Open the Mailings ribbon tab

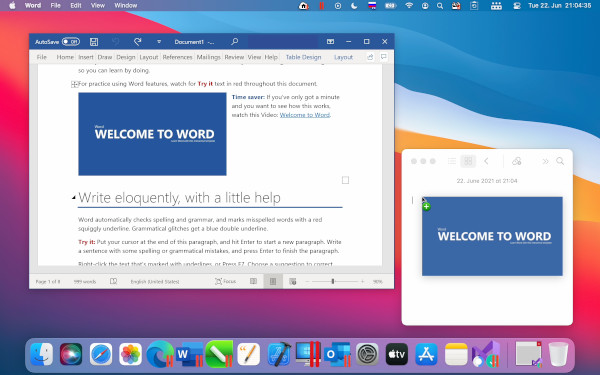(x=208, y=57)
